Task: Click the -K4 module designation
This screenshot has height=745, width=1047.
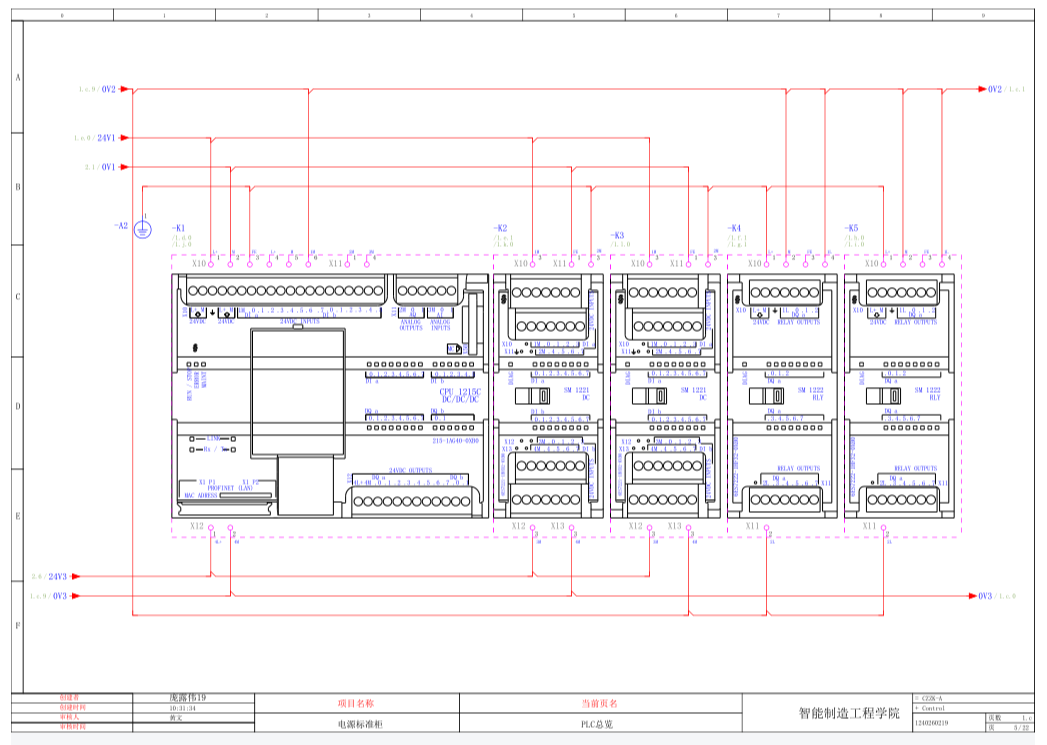Action: pos(734,228)
